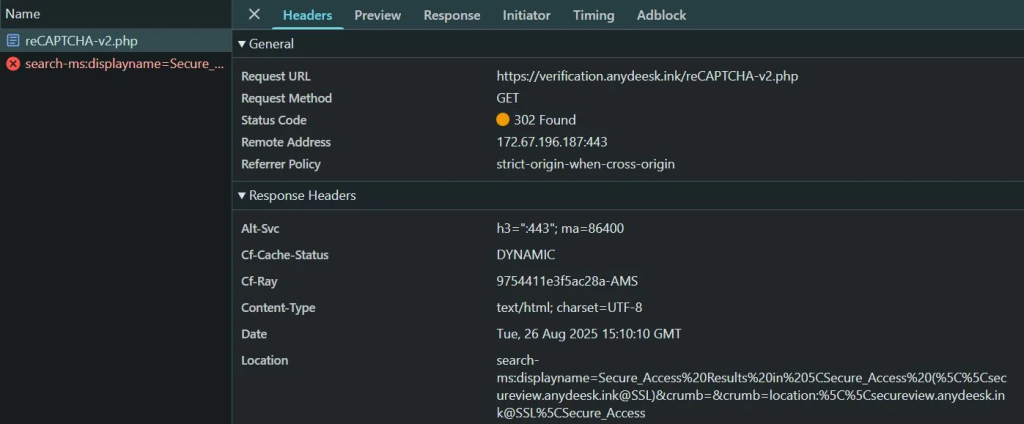Open the Response tab
This screenshot has height=424, width=1024.
click(x=451, y=15)
